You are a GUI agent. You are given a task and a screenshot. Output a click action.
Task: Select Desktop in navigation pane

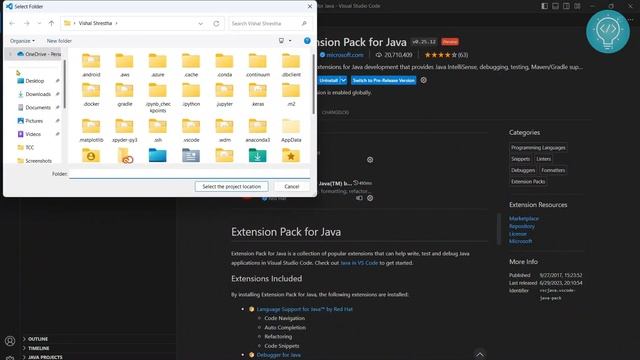pos(34,81)
